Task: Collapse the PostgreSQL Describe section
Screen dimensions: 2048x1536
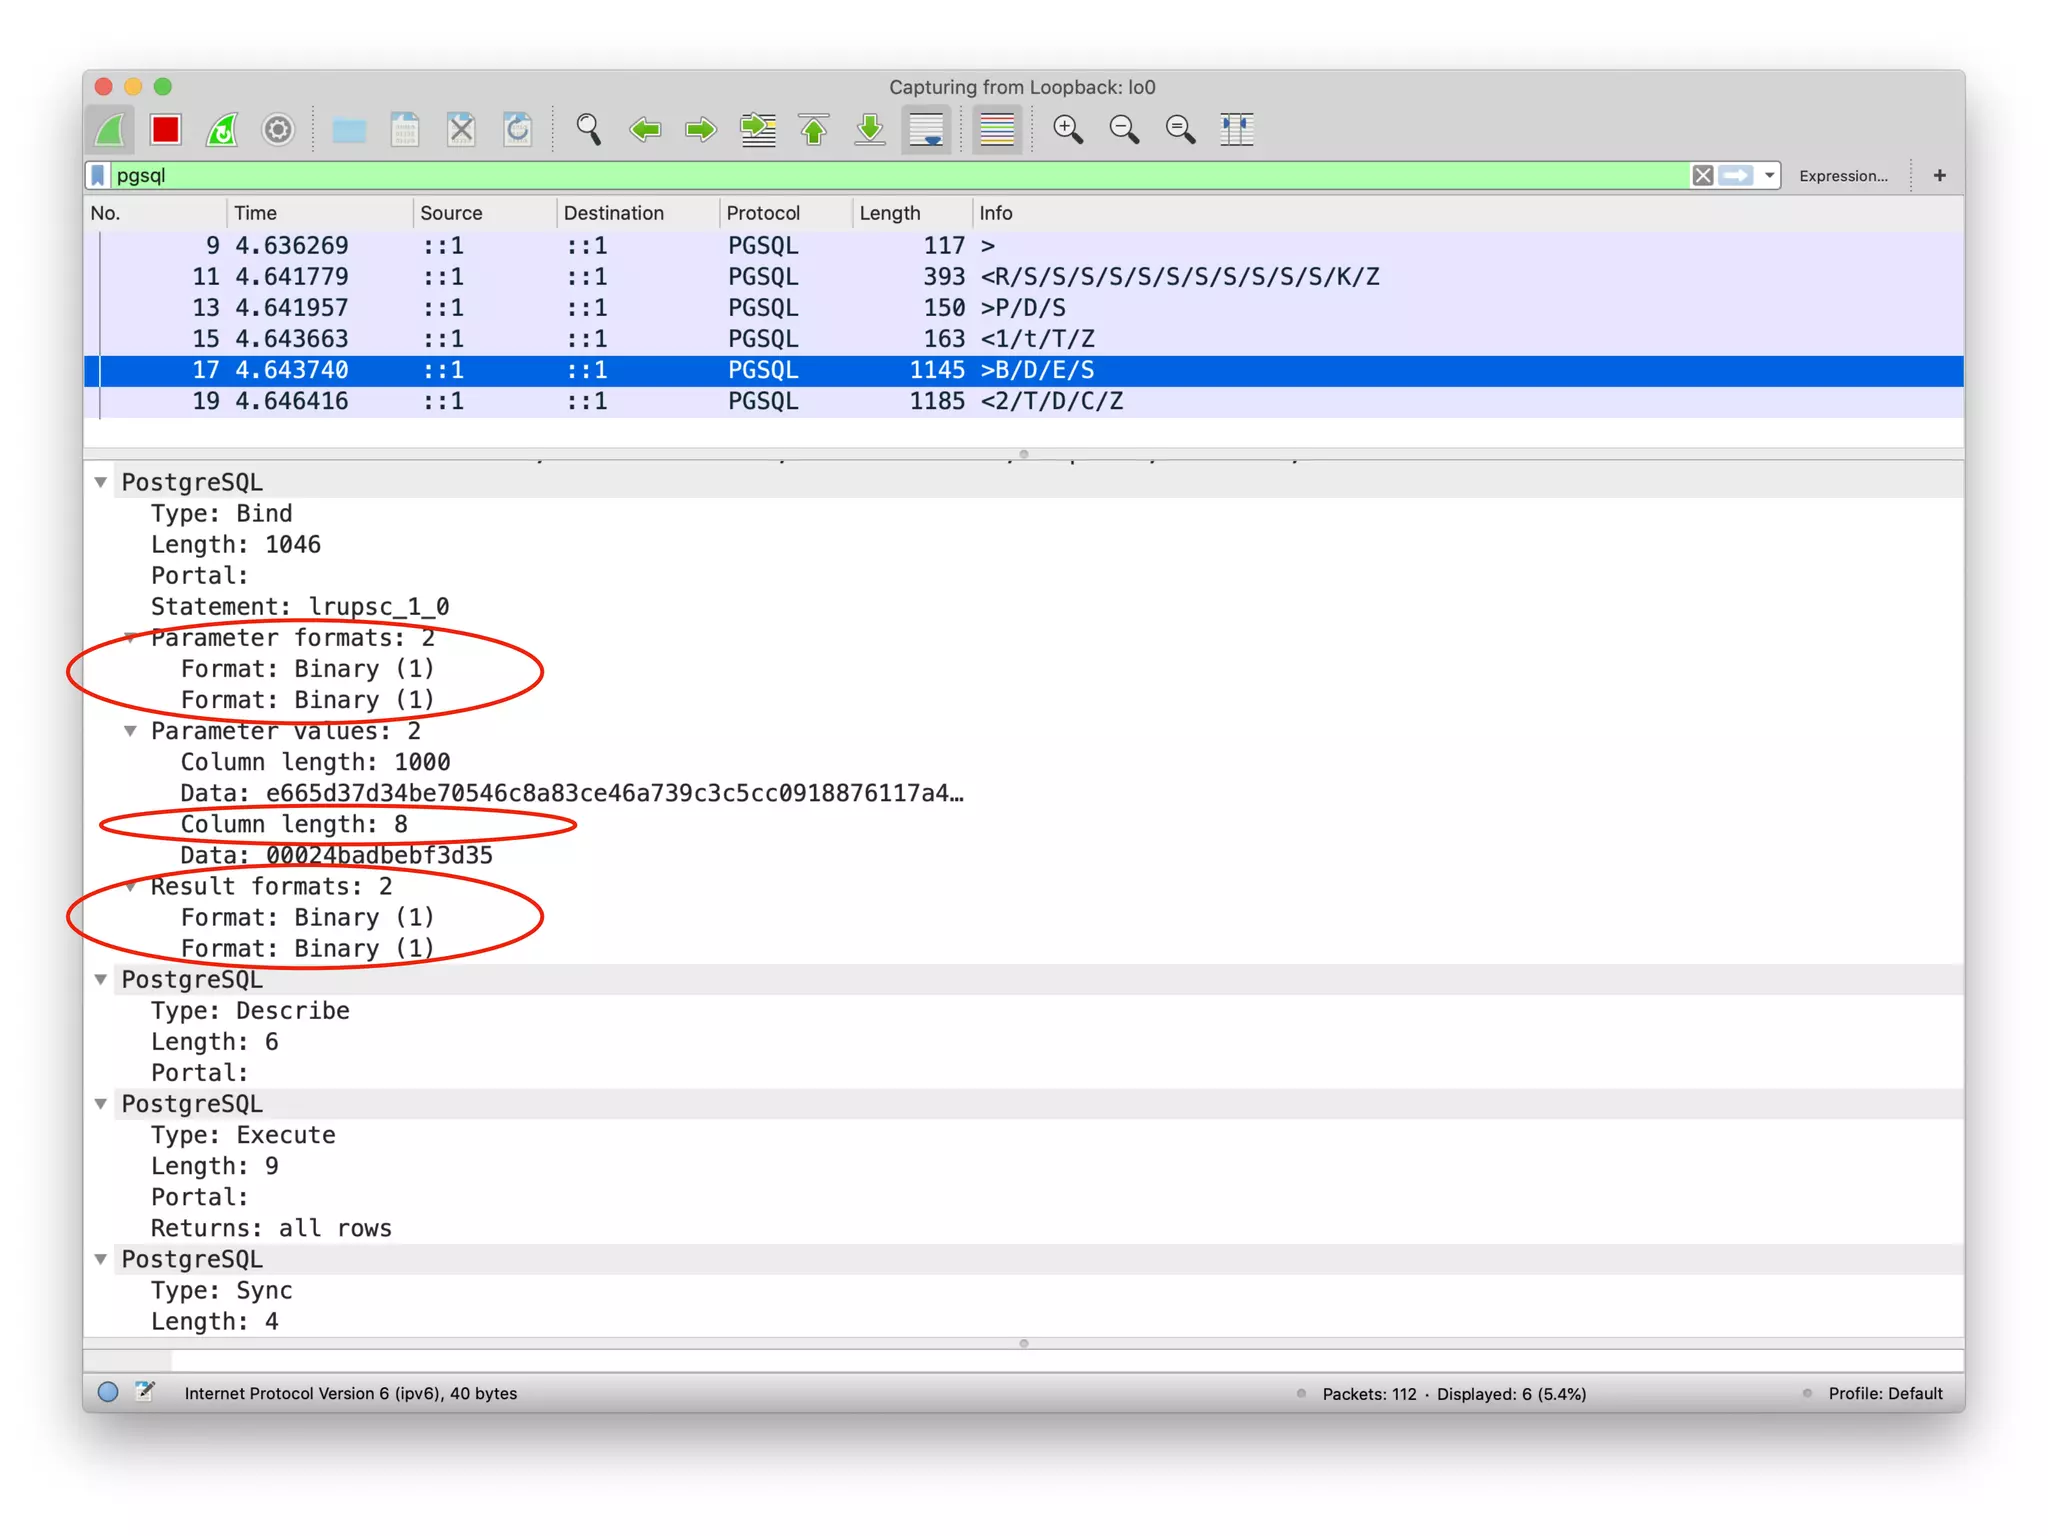Action: click(x=101, y=979)
